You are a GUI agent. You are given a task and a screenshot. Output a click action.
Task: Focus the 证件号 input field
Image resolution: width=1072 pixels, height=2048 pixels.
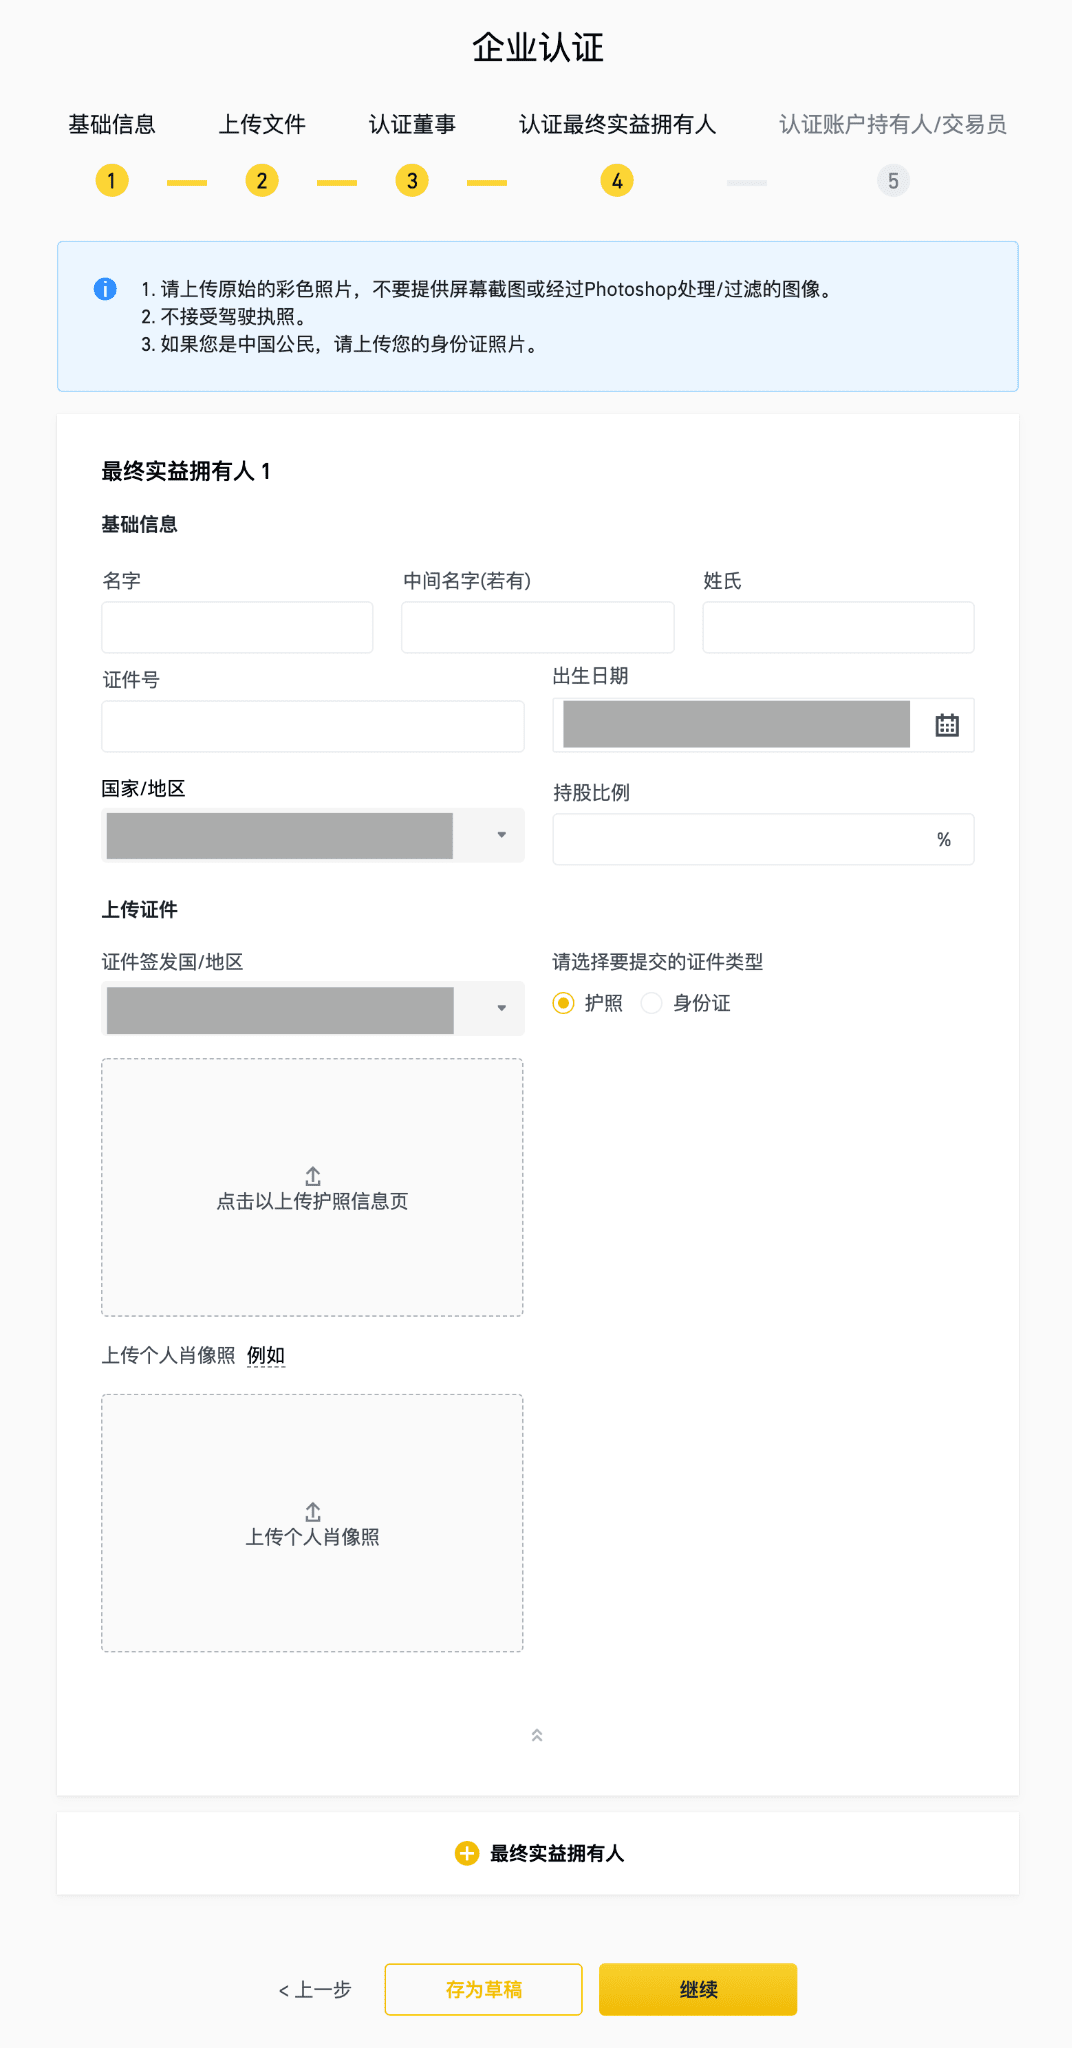click(x=312, y=727)
